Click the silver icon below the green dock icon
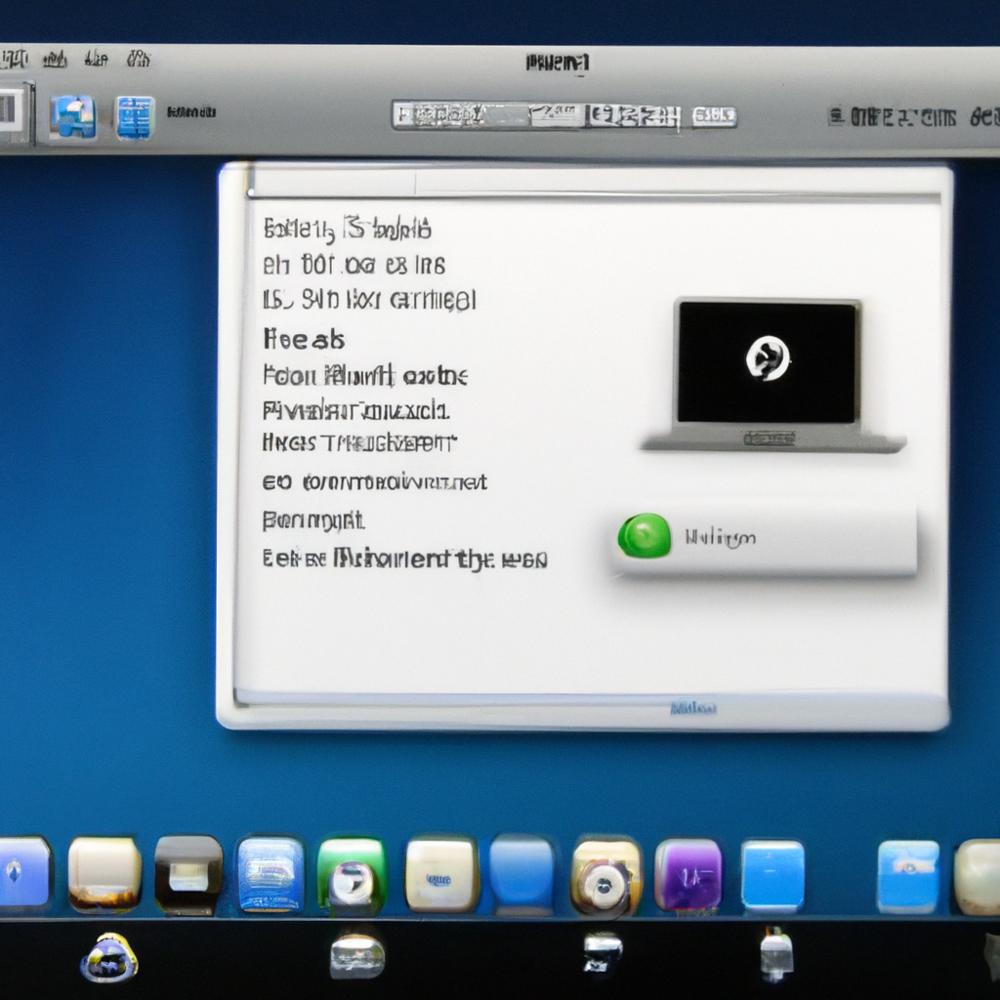Image resolution: width=1000 pixels, height=1000 pixels. click(357, 956)
